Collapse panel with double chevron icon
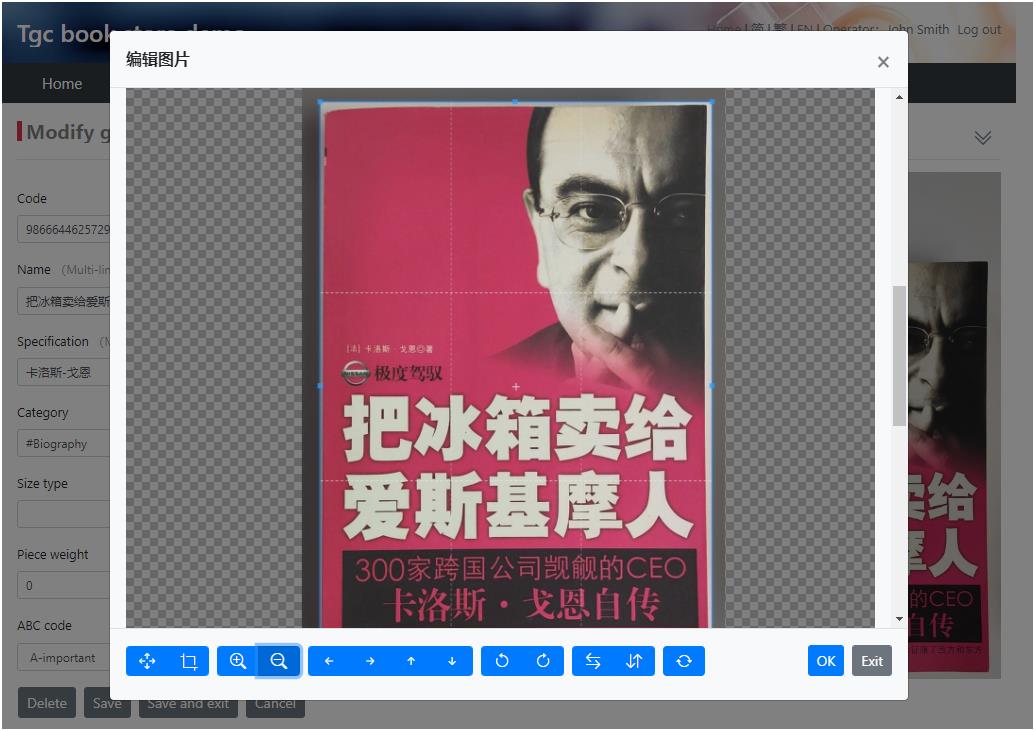1035x731 pixels. [983, 137]
